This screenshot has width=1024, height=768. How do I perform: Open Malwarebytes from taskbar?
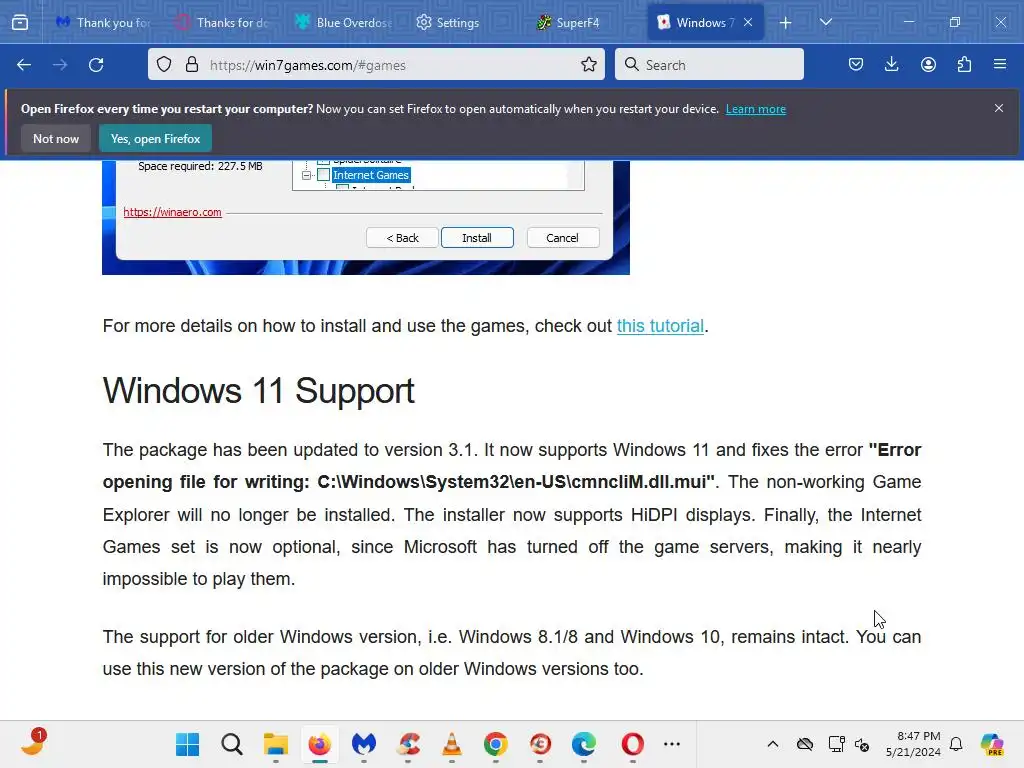tap(364, 744)
